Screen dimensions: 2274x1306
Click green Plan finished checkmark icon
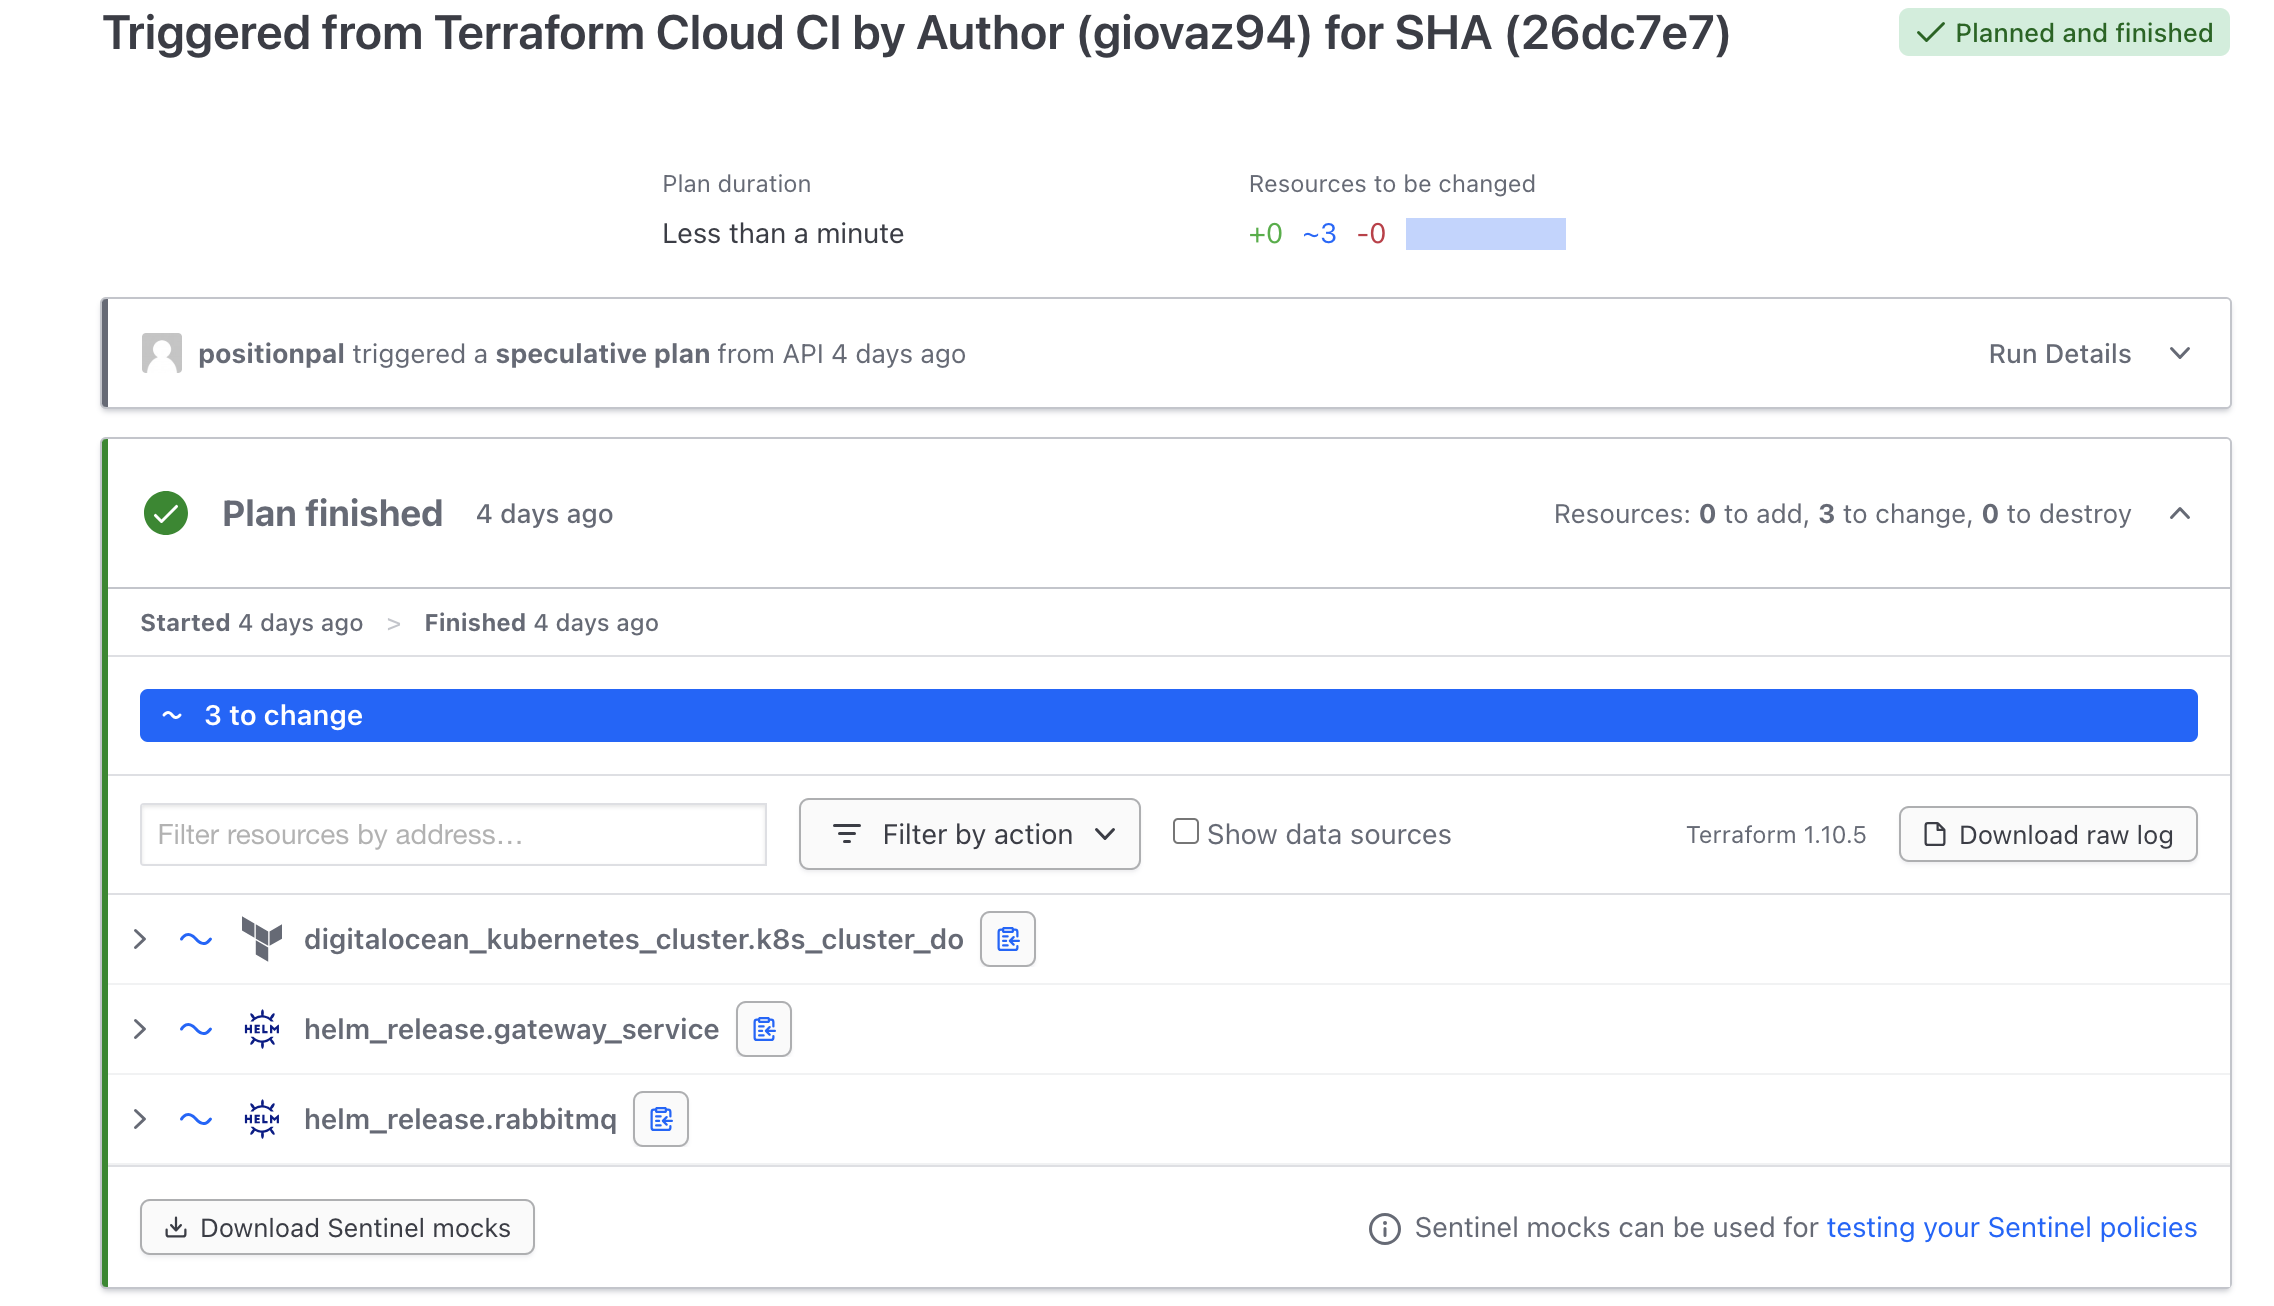click(x=166, y=514)
